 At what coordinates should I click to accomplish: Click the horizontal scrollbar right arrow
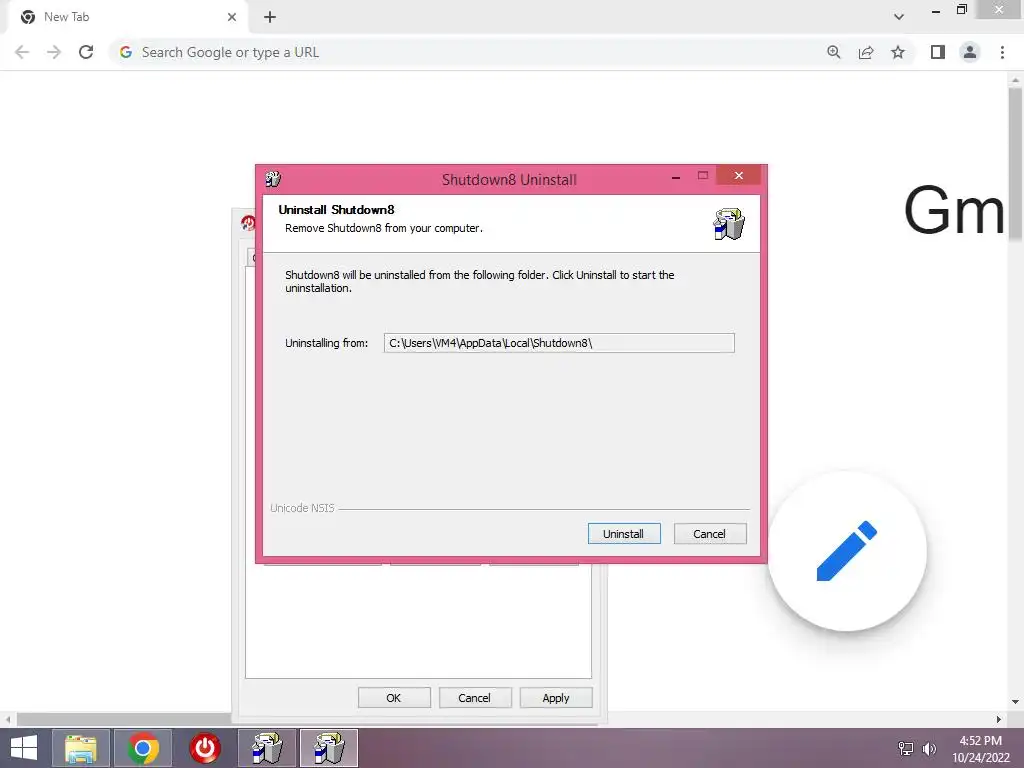click(x=999, y=719)
